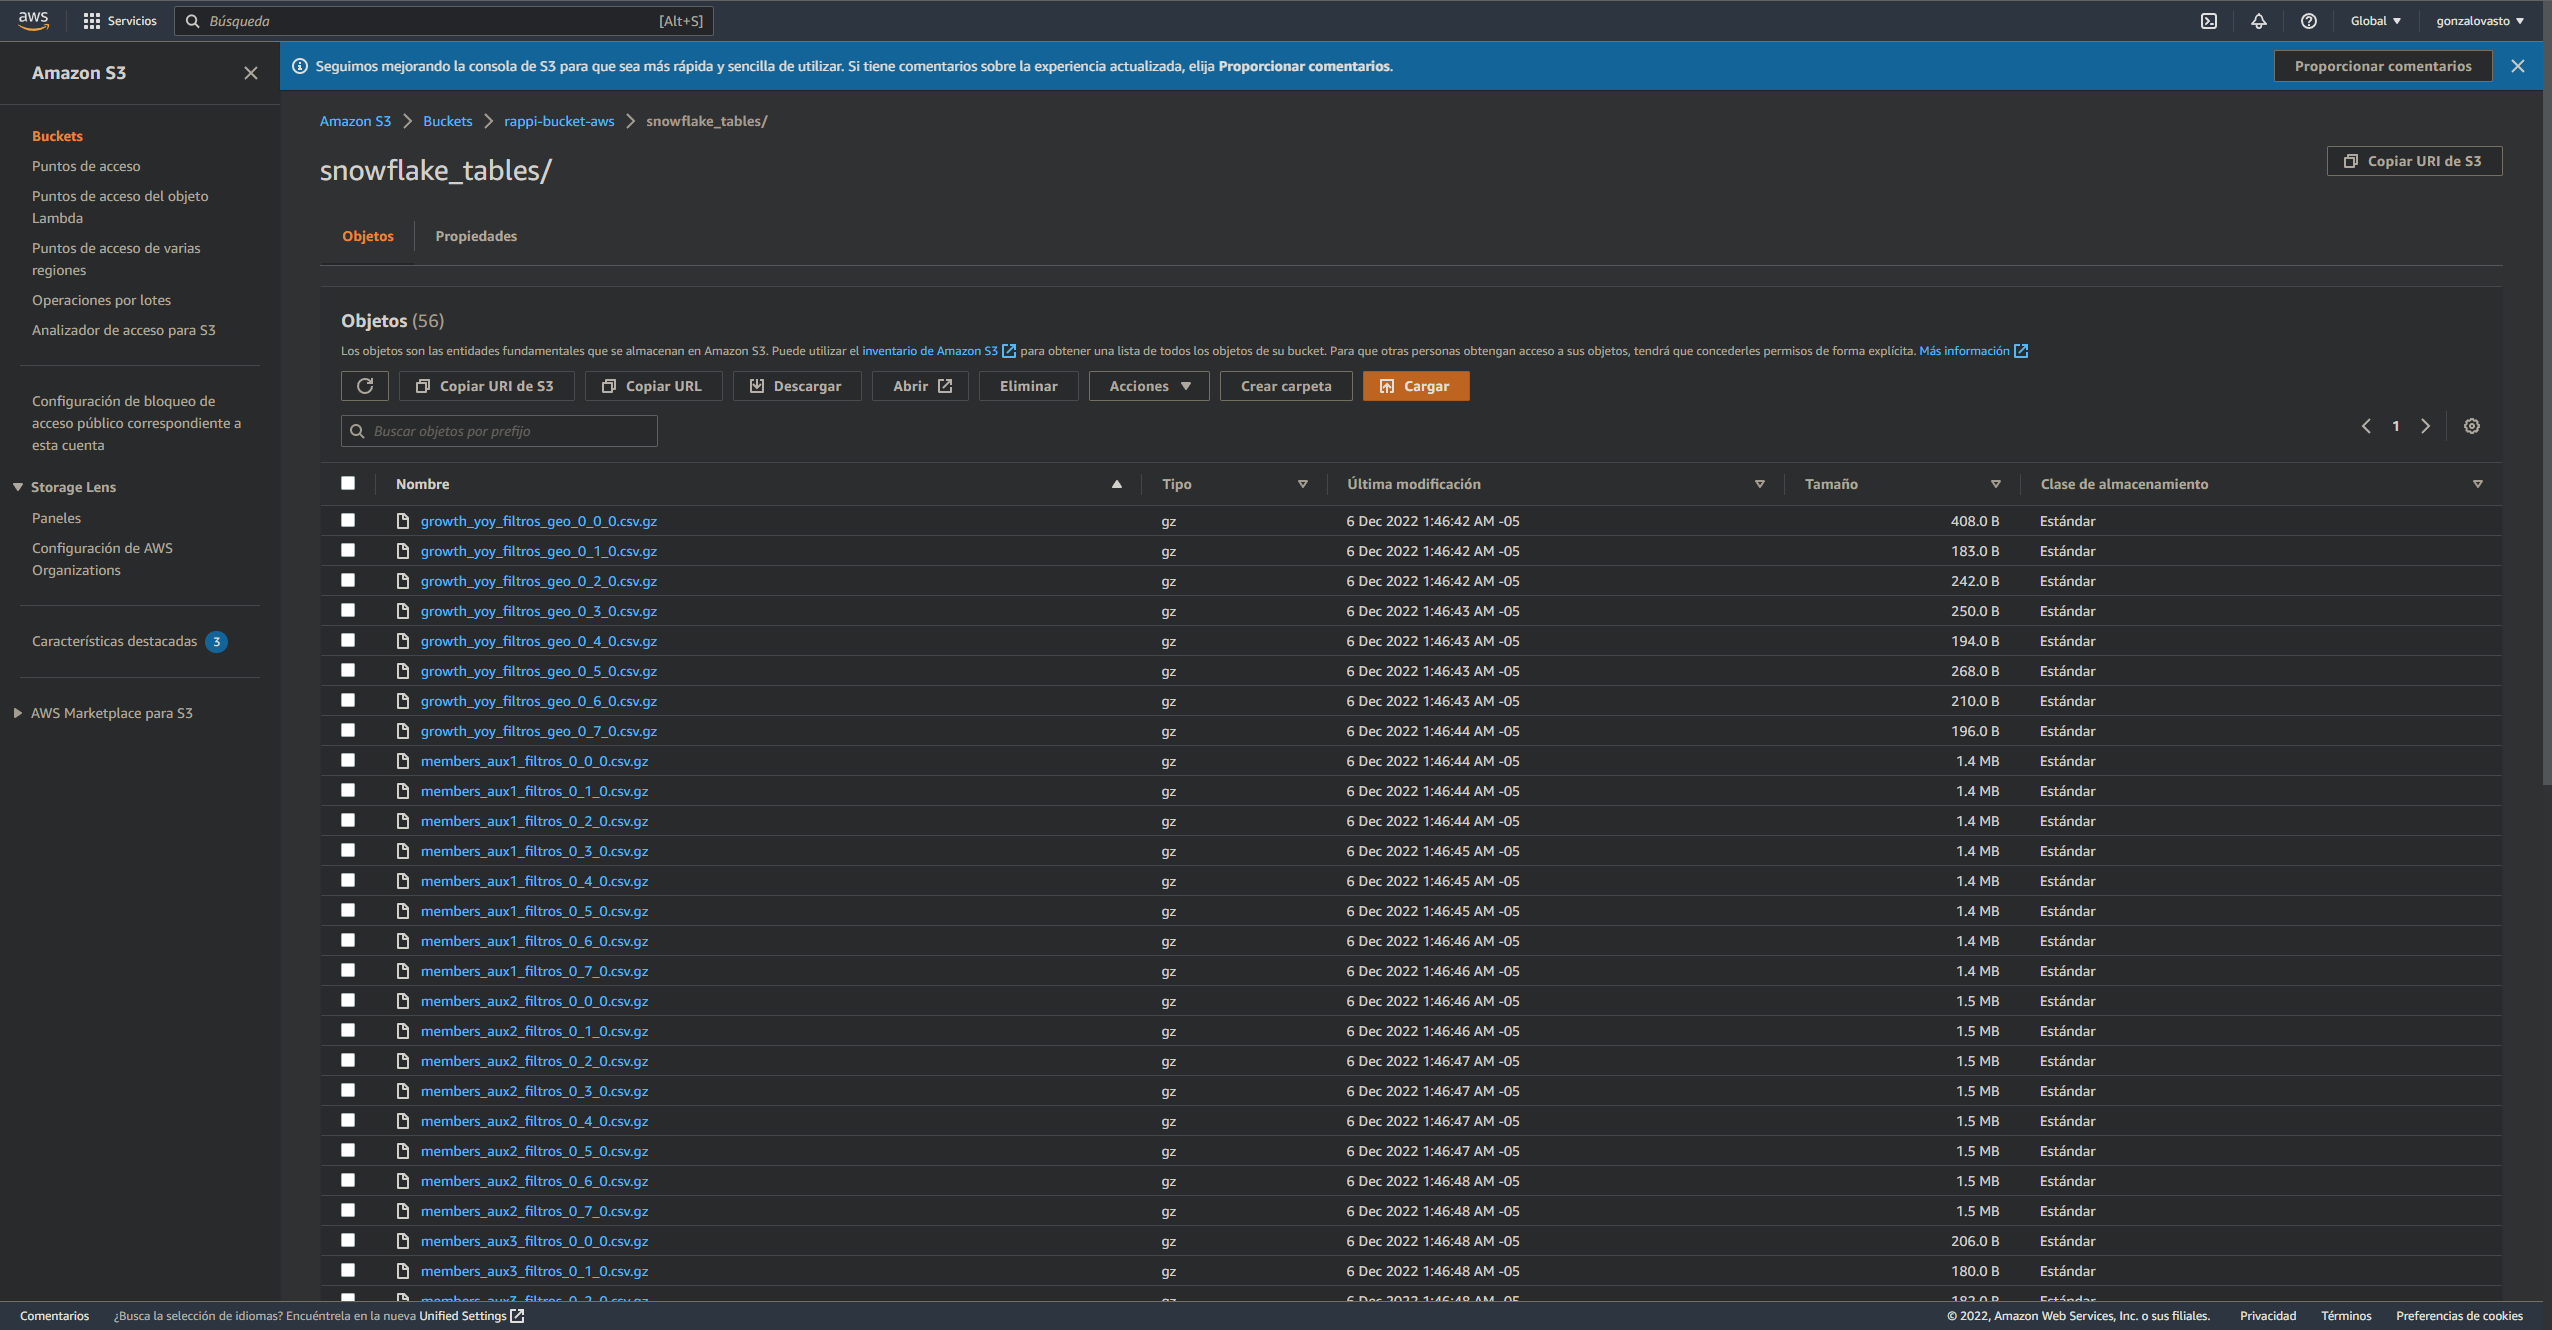Switch to the Objetos tab
The image size is (2552, 1330).
(368, 236)
